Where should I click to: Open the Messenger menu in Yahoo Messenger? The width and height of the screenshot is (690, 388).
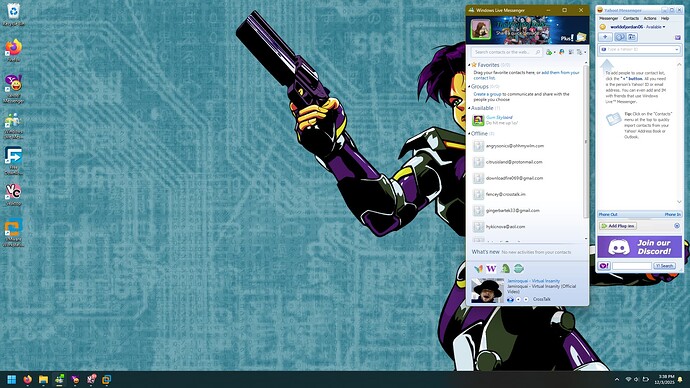(609, 18)
